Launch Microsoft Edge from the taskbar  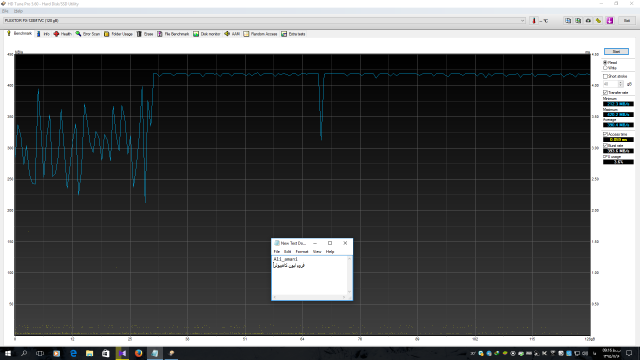click(73, 353)
